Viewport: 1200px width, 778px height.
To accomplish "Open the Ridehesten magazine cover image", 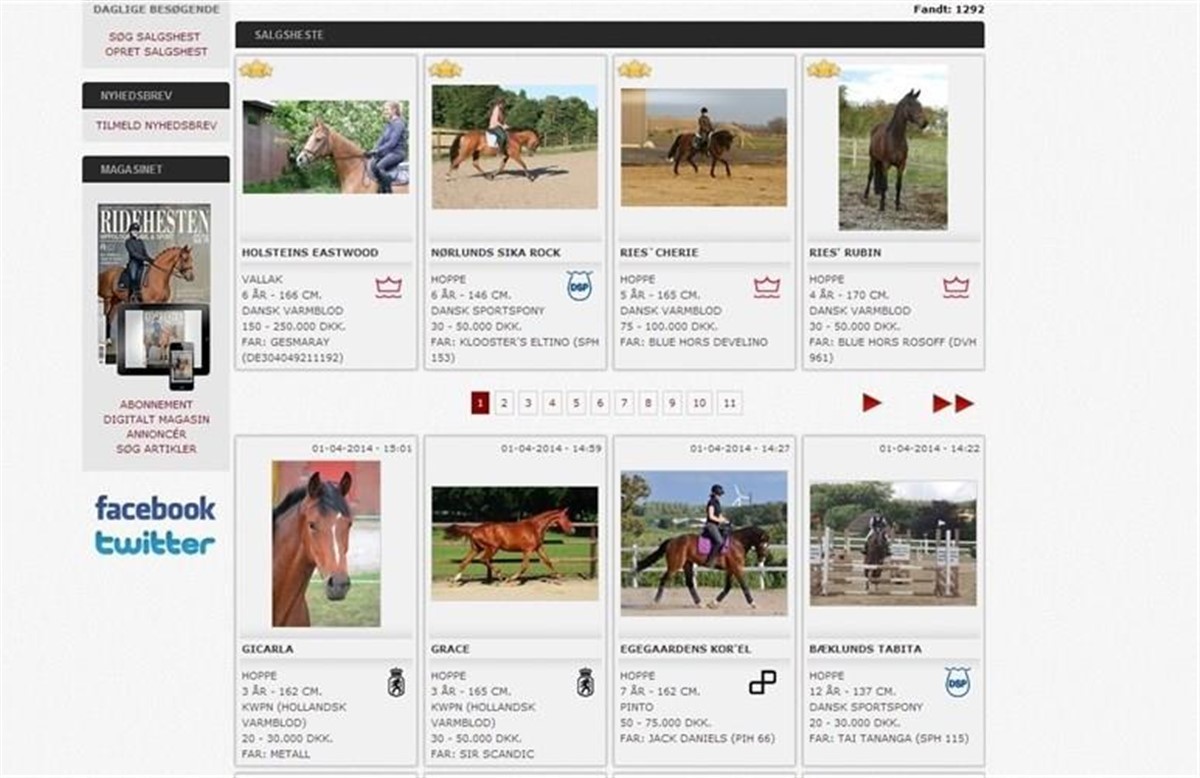I will click(154, 283).
